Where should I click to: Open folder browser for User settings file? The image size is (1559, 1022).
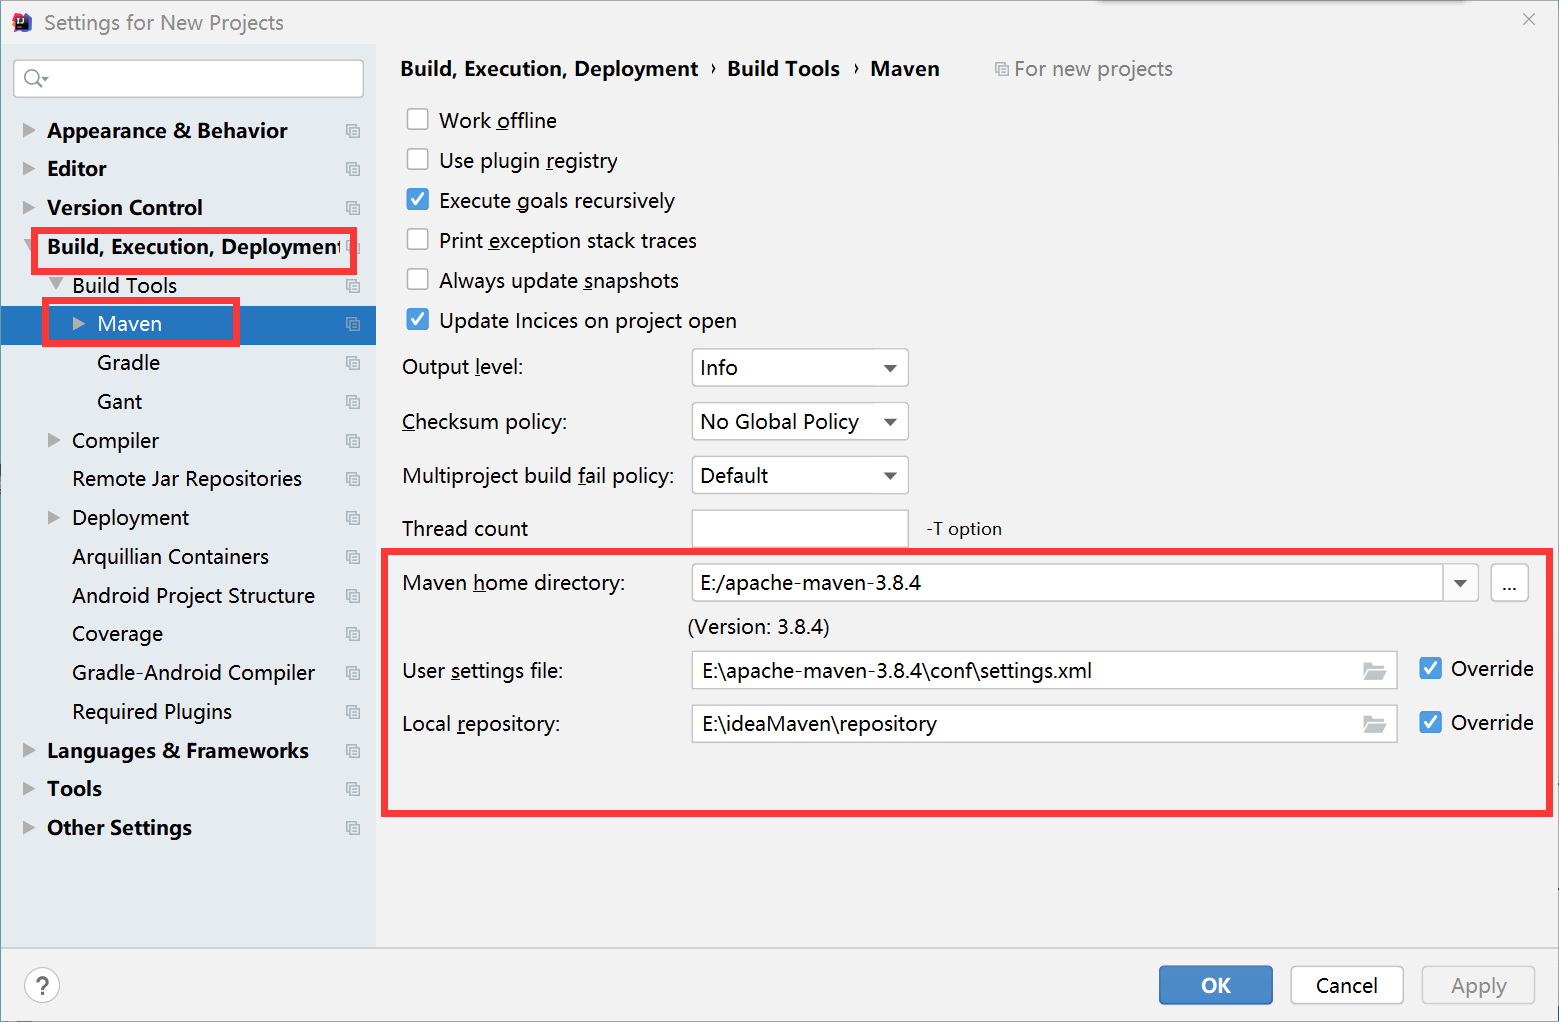tap(1375, 671)
